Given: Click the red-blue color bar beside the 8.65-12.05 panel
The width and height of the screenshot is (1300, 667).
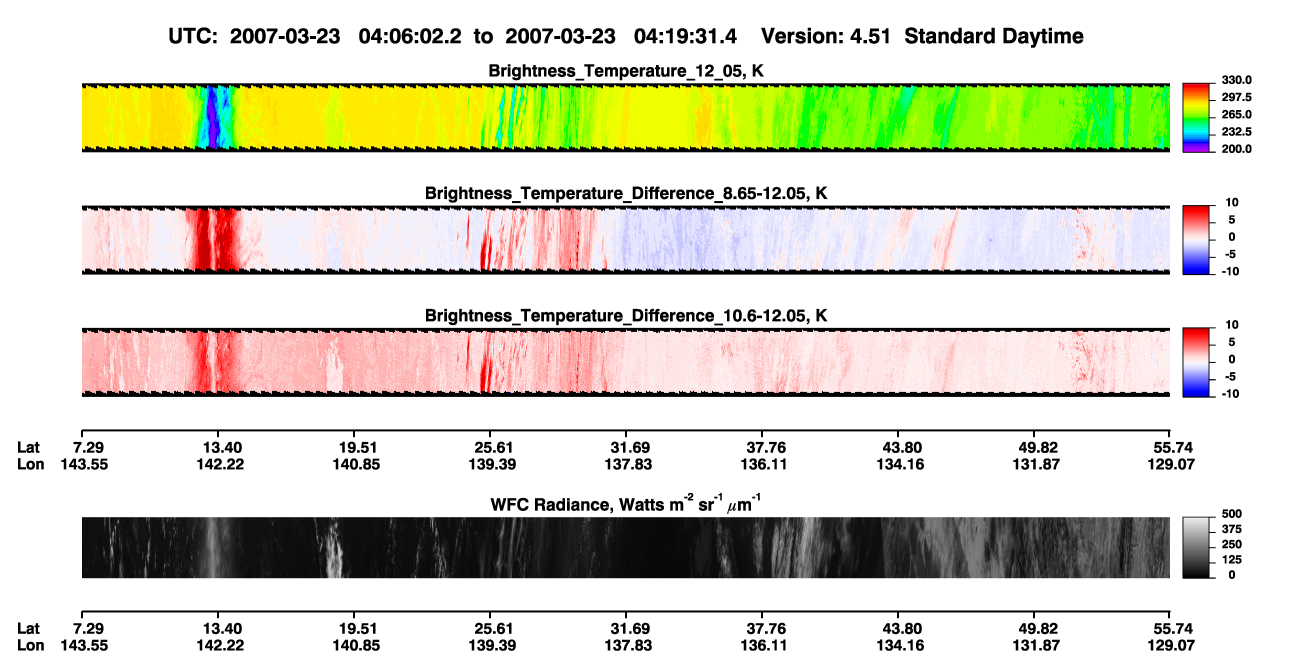Looking at the screenshot, I should point(1196,239).
